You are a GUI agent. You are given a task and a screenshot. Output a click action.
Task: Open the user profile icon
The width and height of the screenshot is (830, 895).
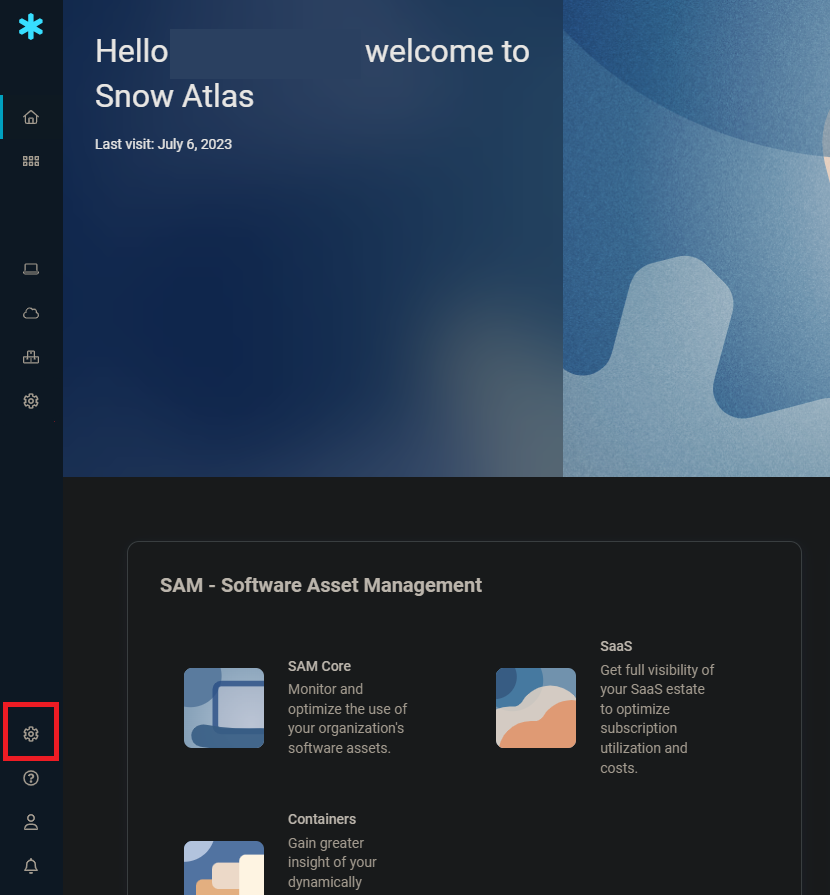pos(31,822)
